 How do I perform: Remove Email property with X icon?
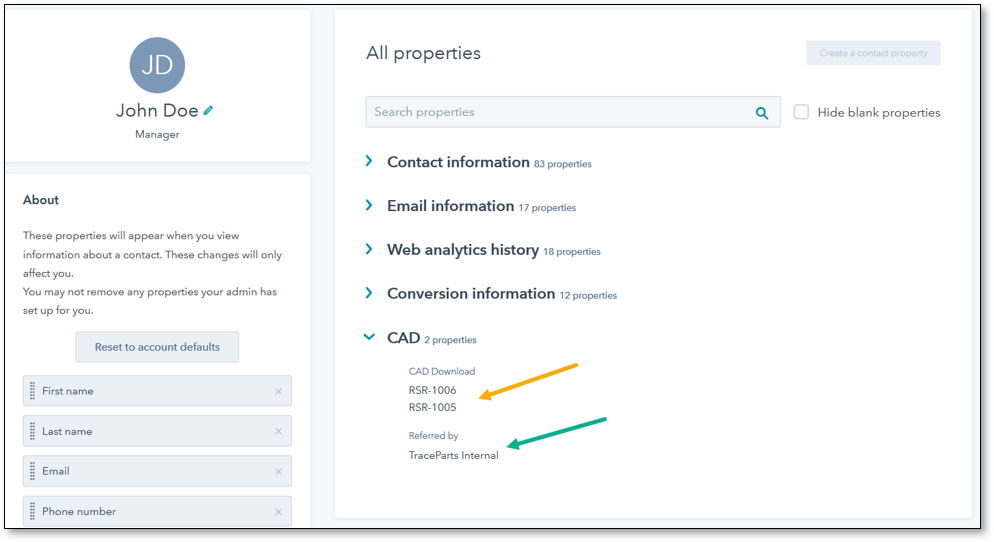[x=278, y=471]
